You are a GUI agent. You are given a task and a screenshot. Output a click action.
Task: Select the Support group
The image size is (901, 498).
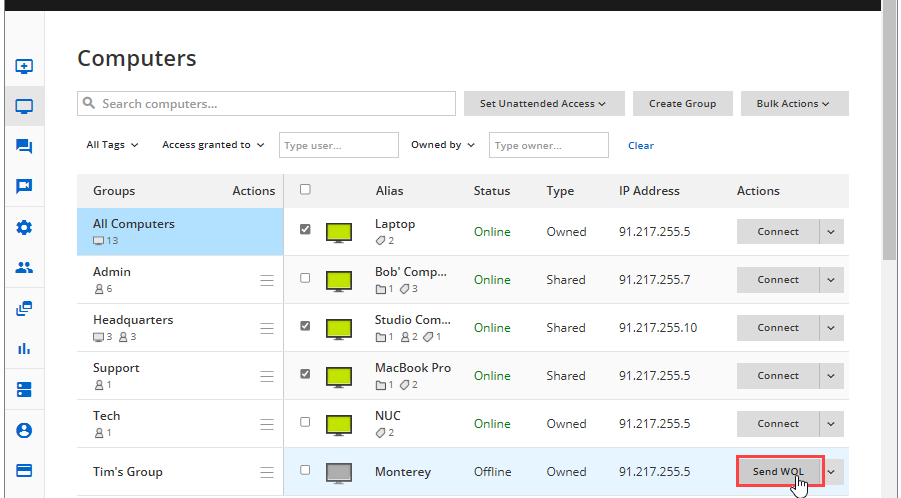[x=116, y=368]
